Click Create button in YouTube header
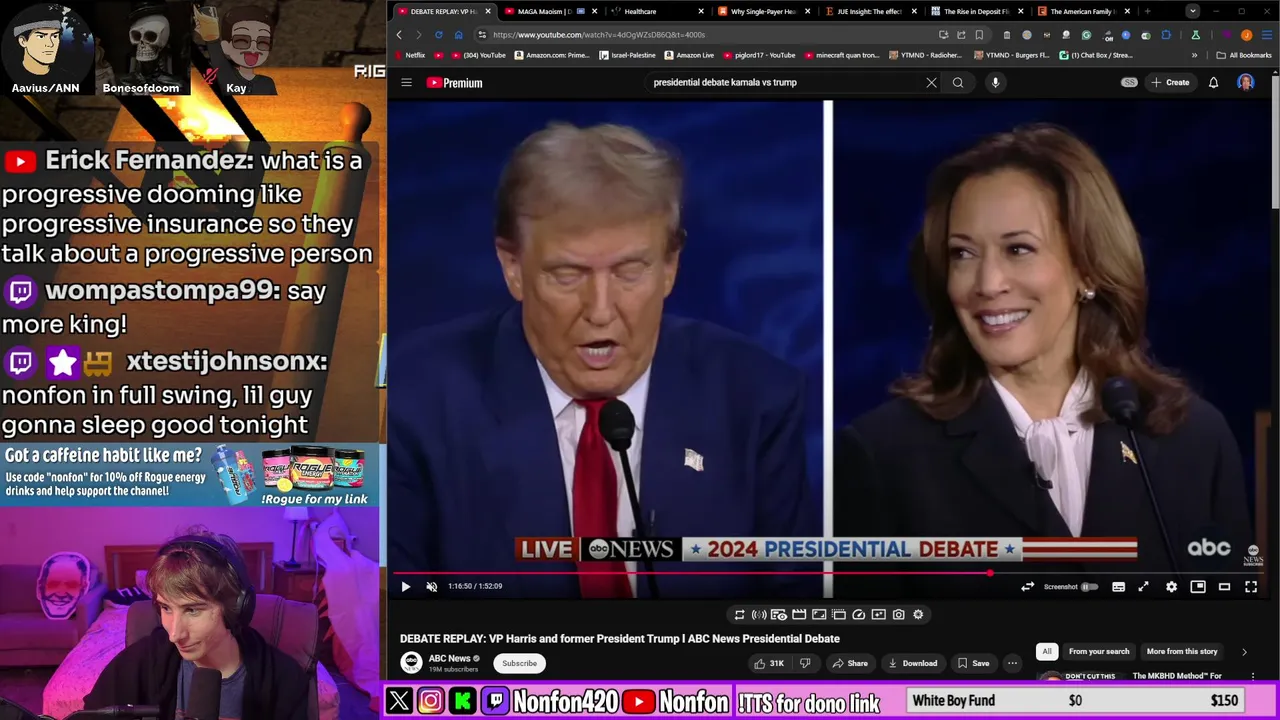This screenshot has width=1280, height=720. tap(1171, 83)
